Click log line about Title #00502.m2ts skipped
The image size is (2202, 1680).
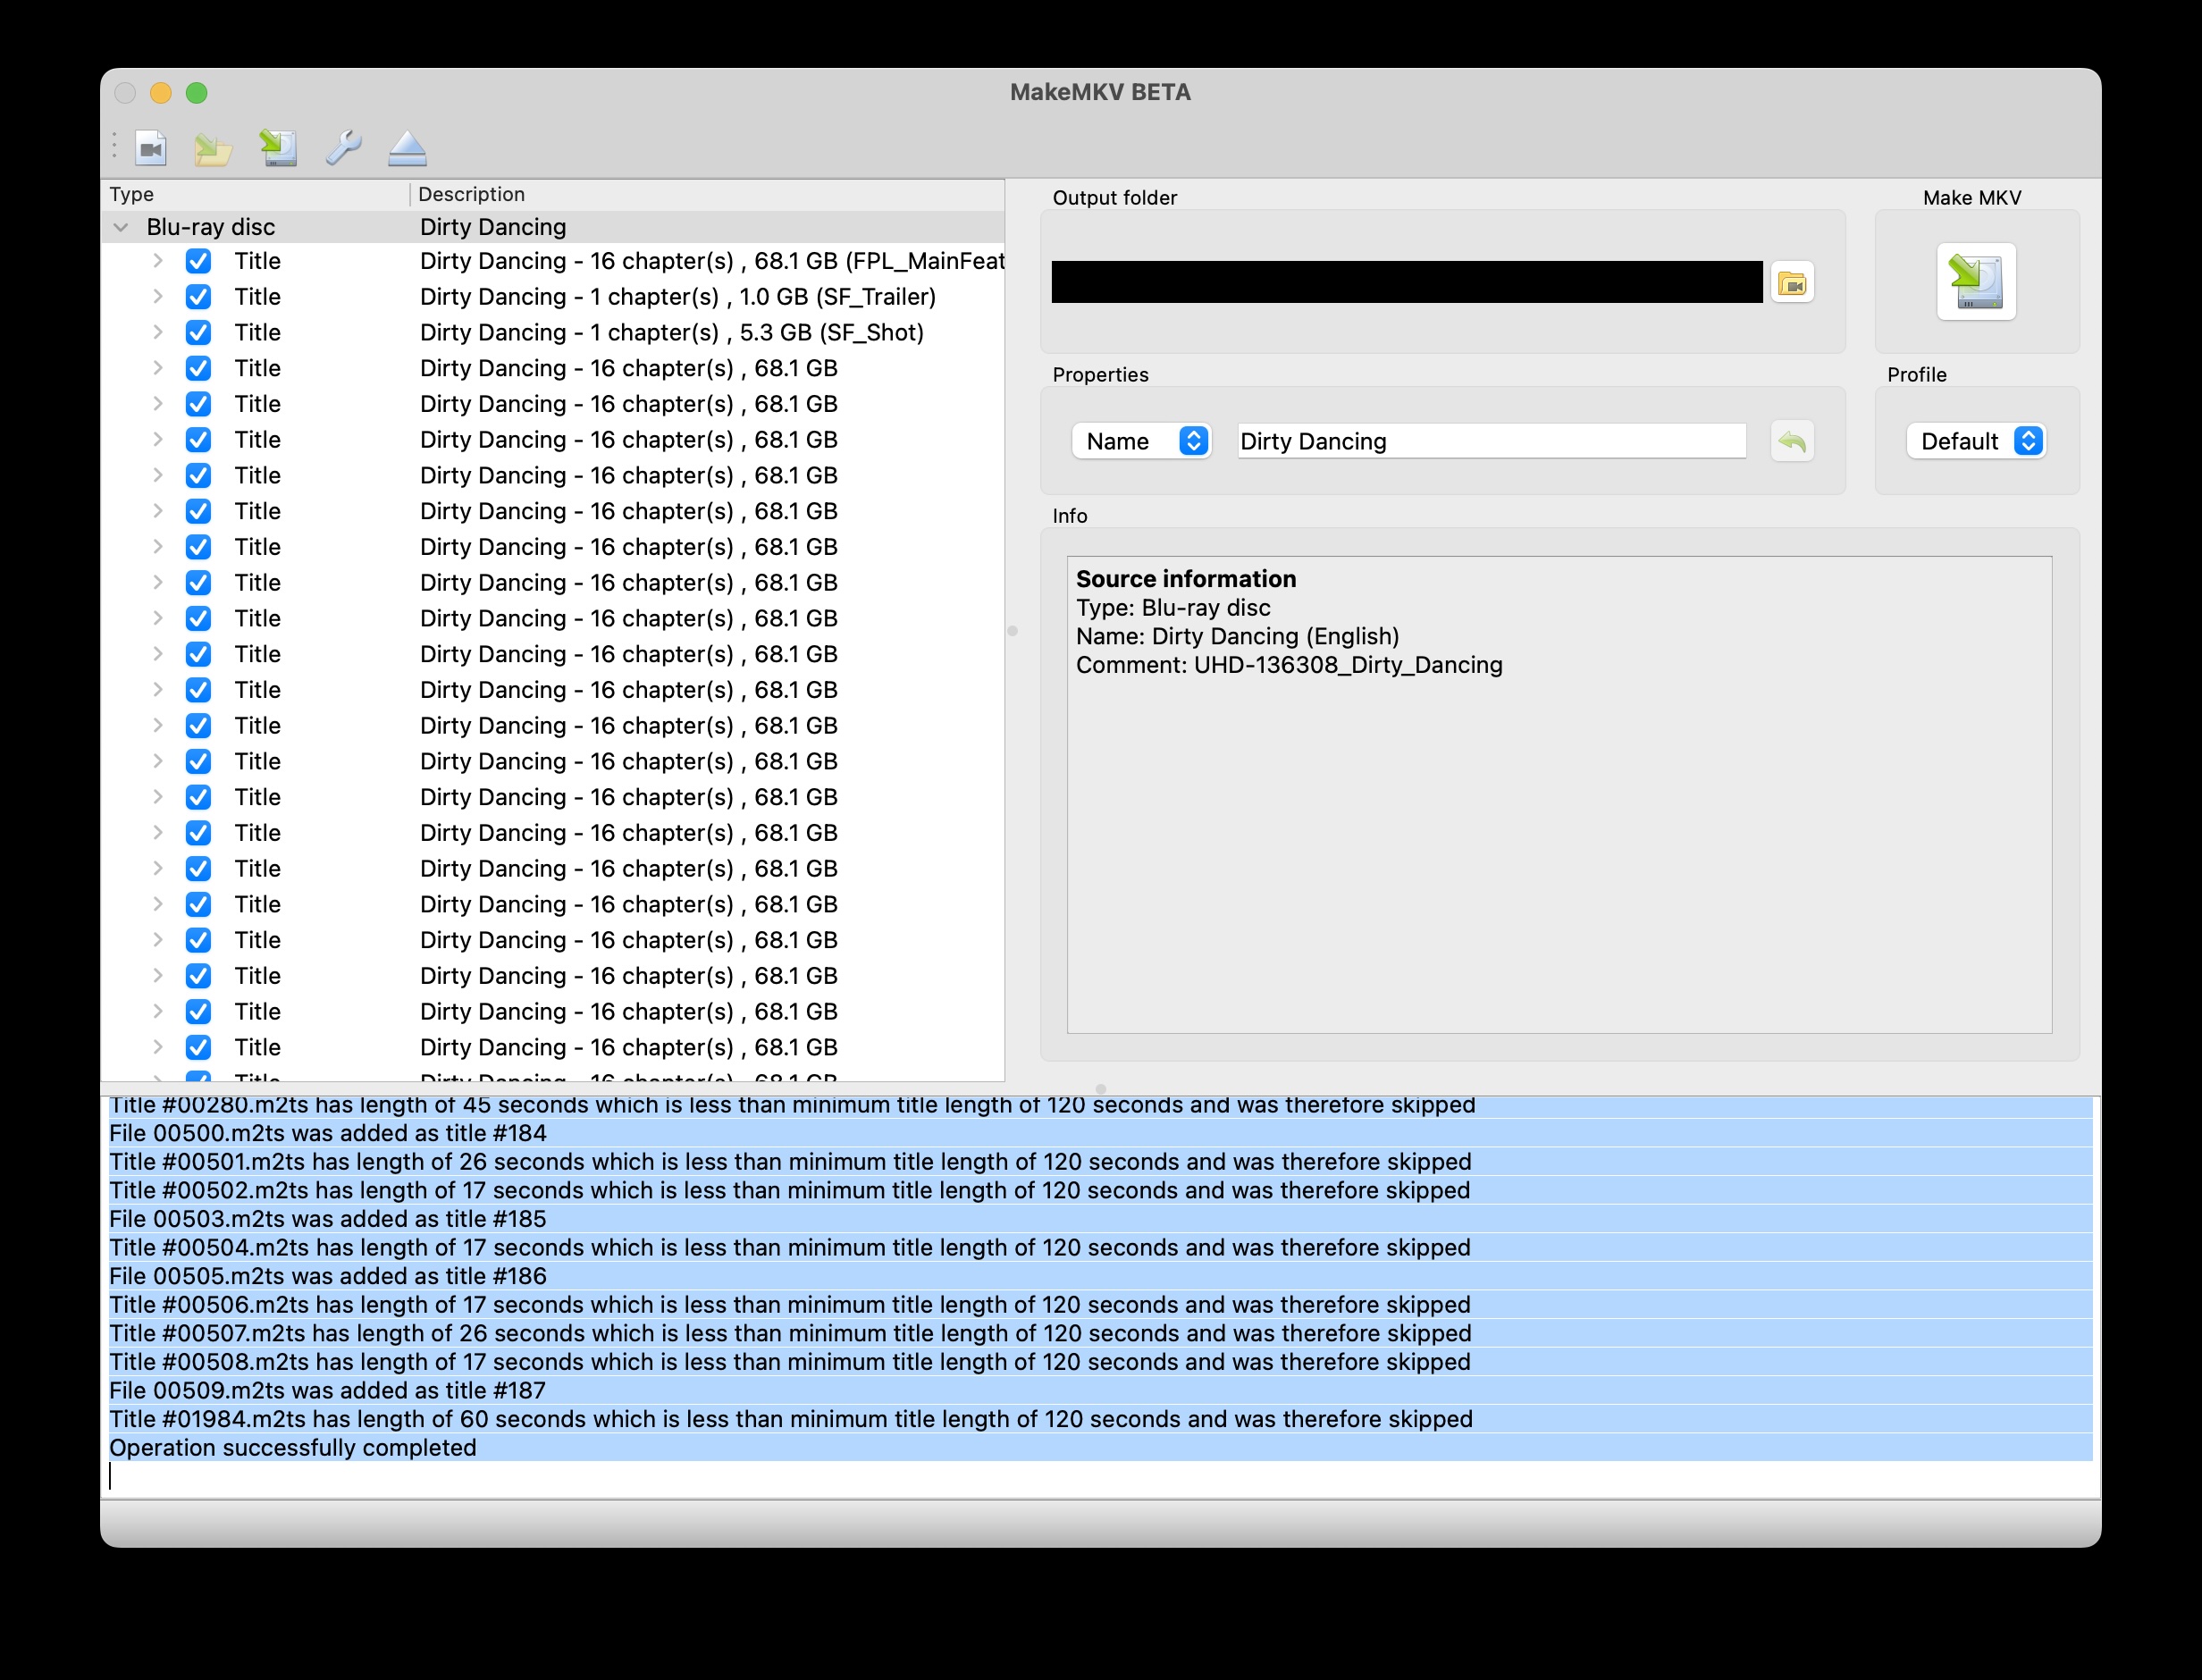coord(790,1190)
